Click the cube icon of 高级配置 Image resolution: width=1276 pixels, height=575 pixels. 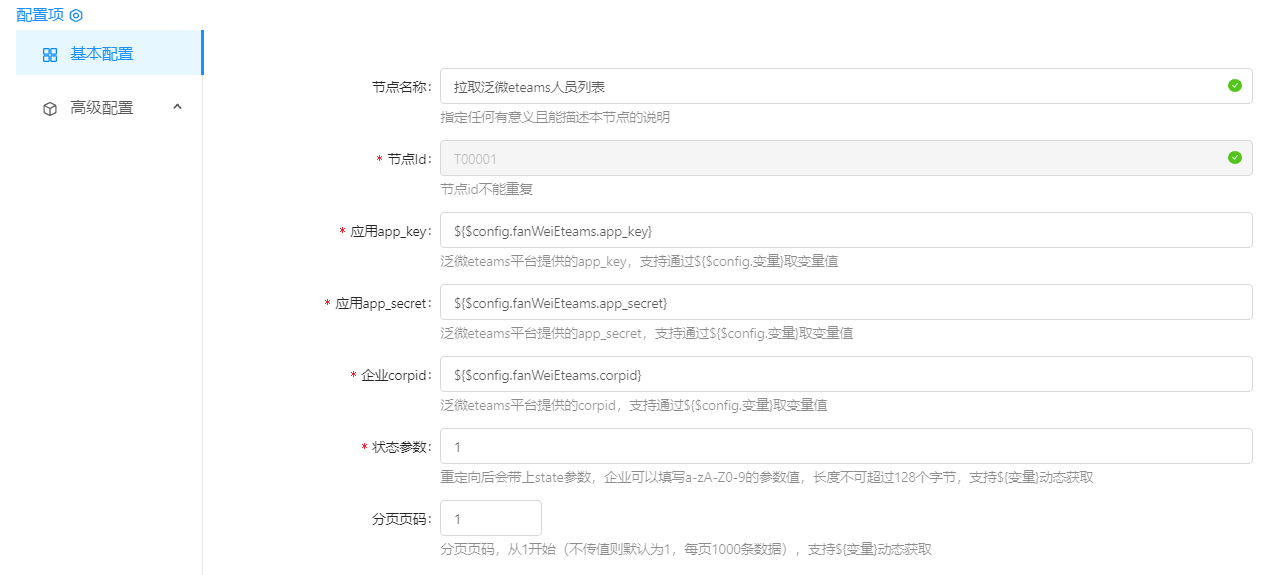50,108
